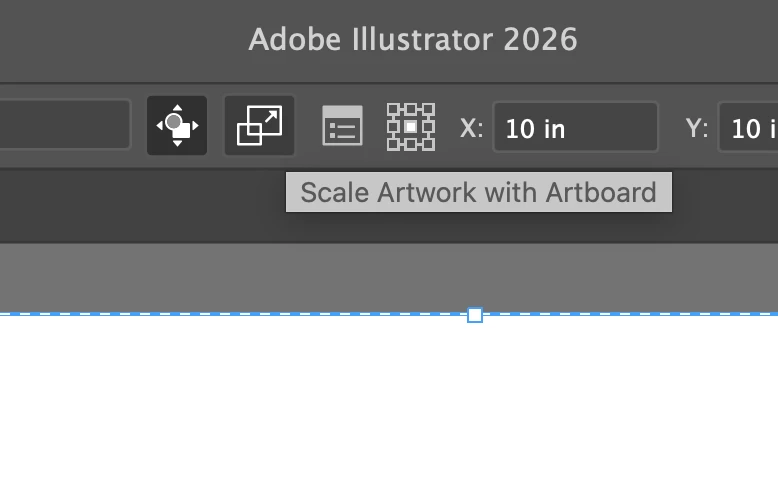Select the top-right reference point
This screenshot has width=778, height=482.
[429, 109]
